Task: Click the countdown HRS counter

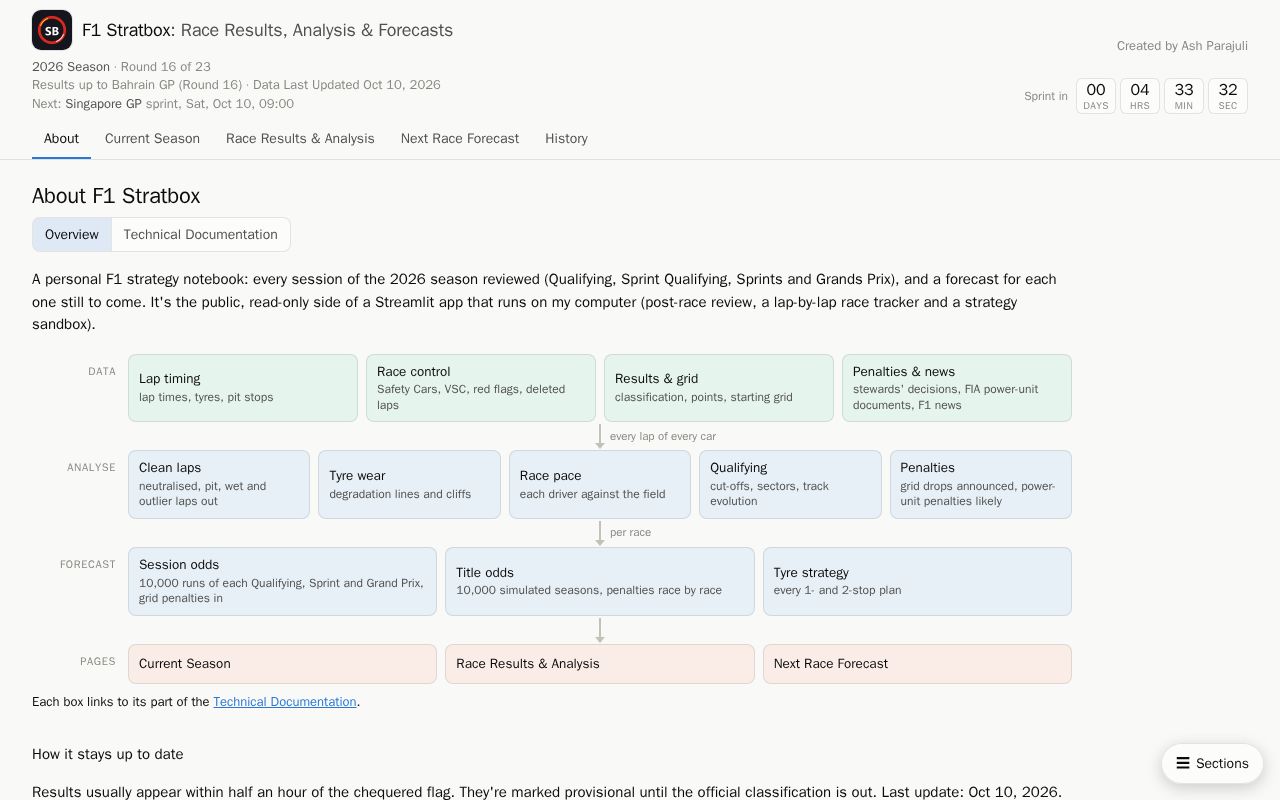Action: pos(1140,96)
